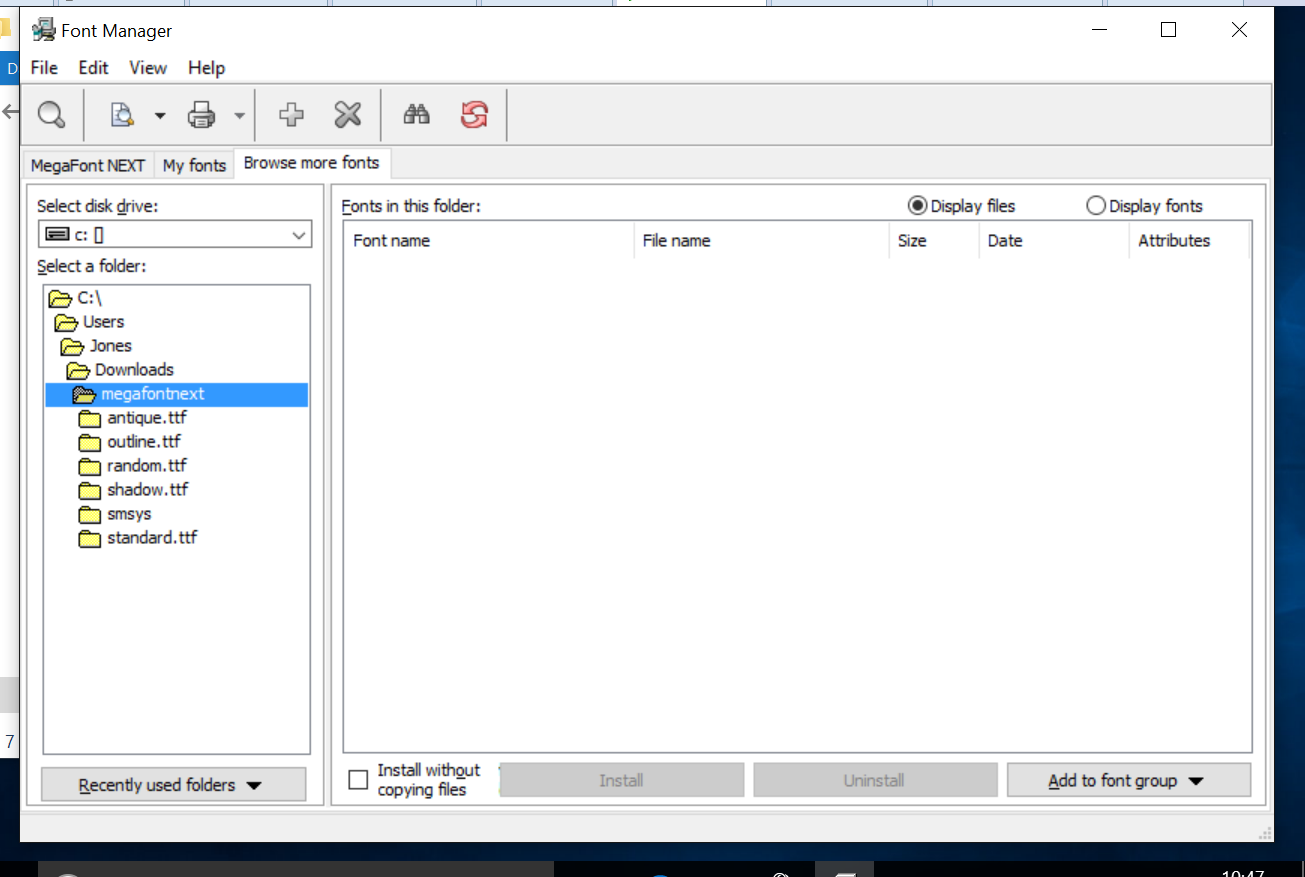
Task: Click the printer icon in toolbar
Action: pyautogui.click(x=202, y=115)
